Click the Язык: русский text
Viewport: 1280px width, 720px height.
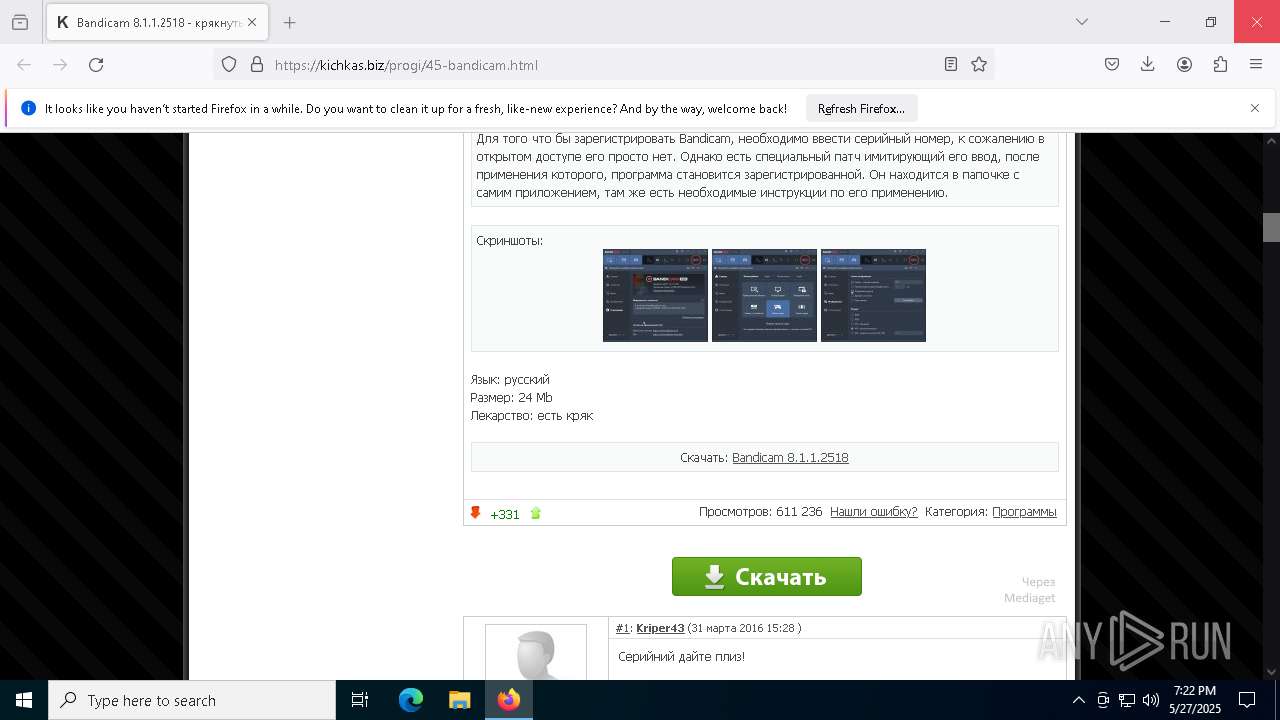(x=510, y=379)
